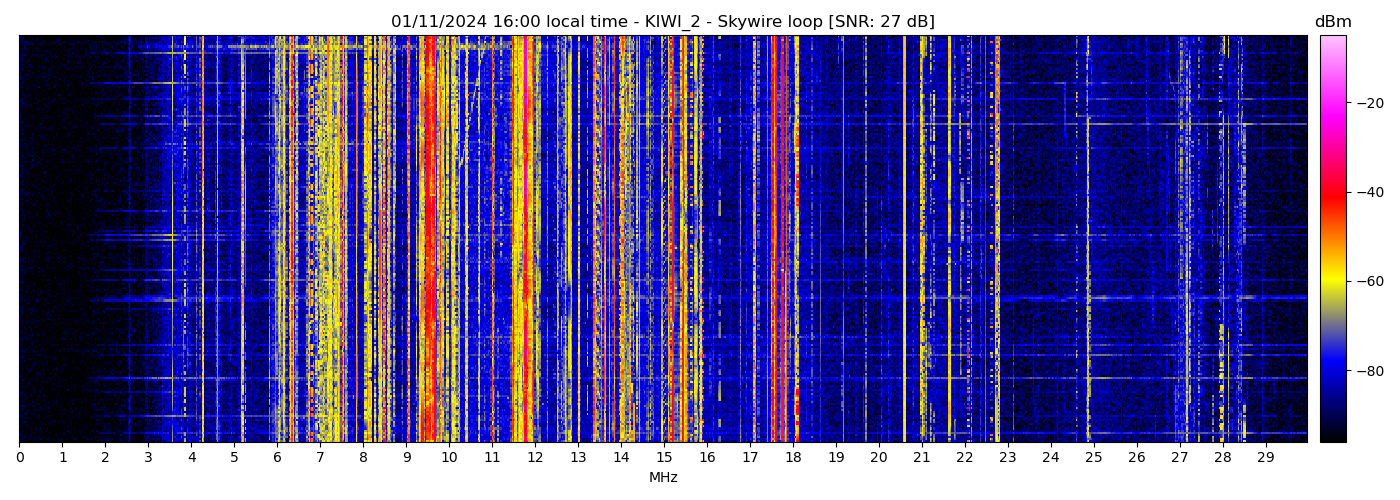
Task: Click the yellow signal line near 22.8 MHz
Action: (x=997, y=240)
